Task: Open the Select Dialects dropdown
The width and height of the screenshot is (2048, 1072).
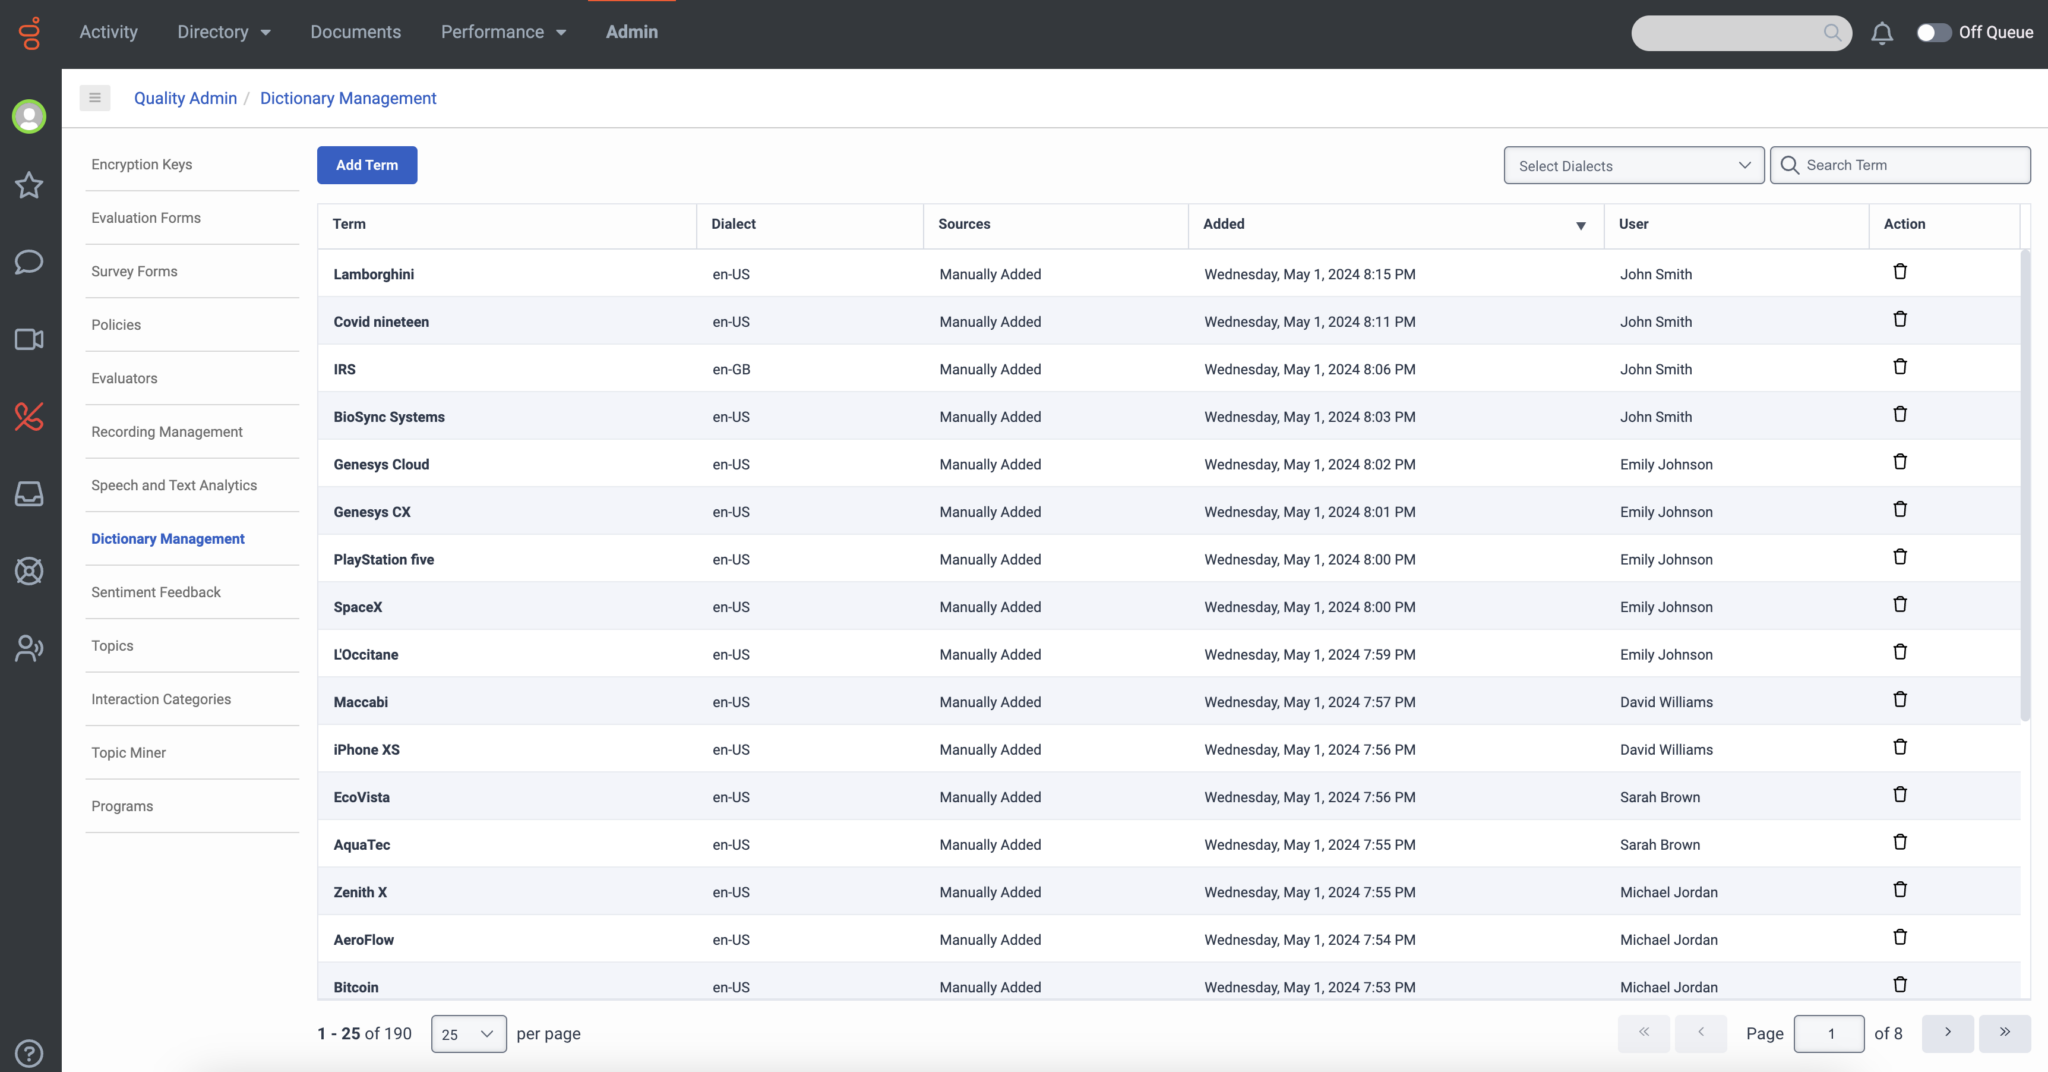Action: (1632, 165)
